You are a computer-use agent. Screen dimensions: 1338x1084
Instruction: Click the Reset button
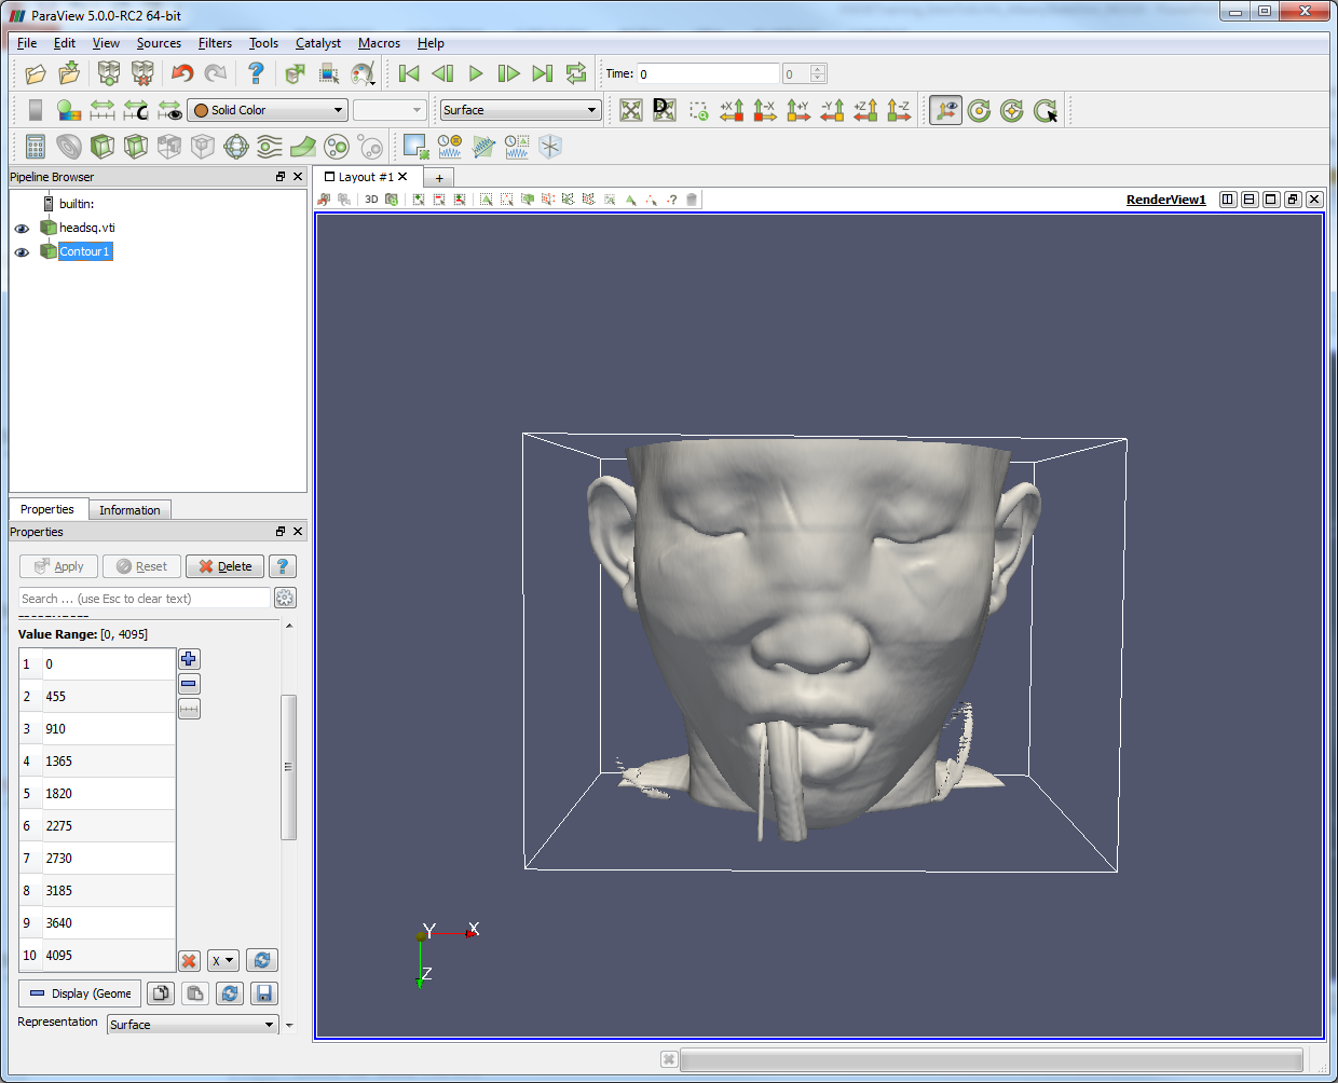coord(142,566)
